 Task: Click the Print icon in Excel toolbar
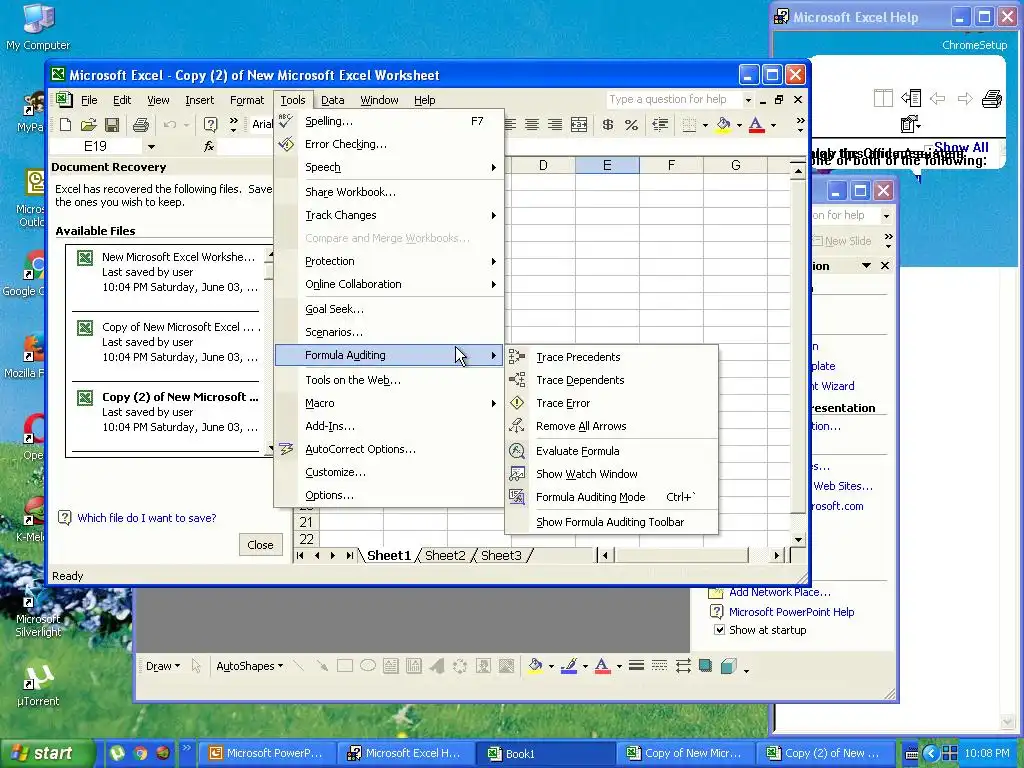(140, 124)
